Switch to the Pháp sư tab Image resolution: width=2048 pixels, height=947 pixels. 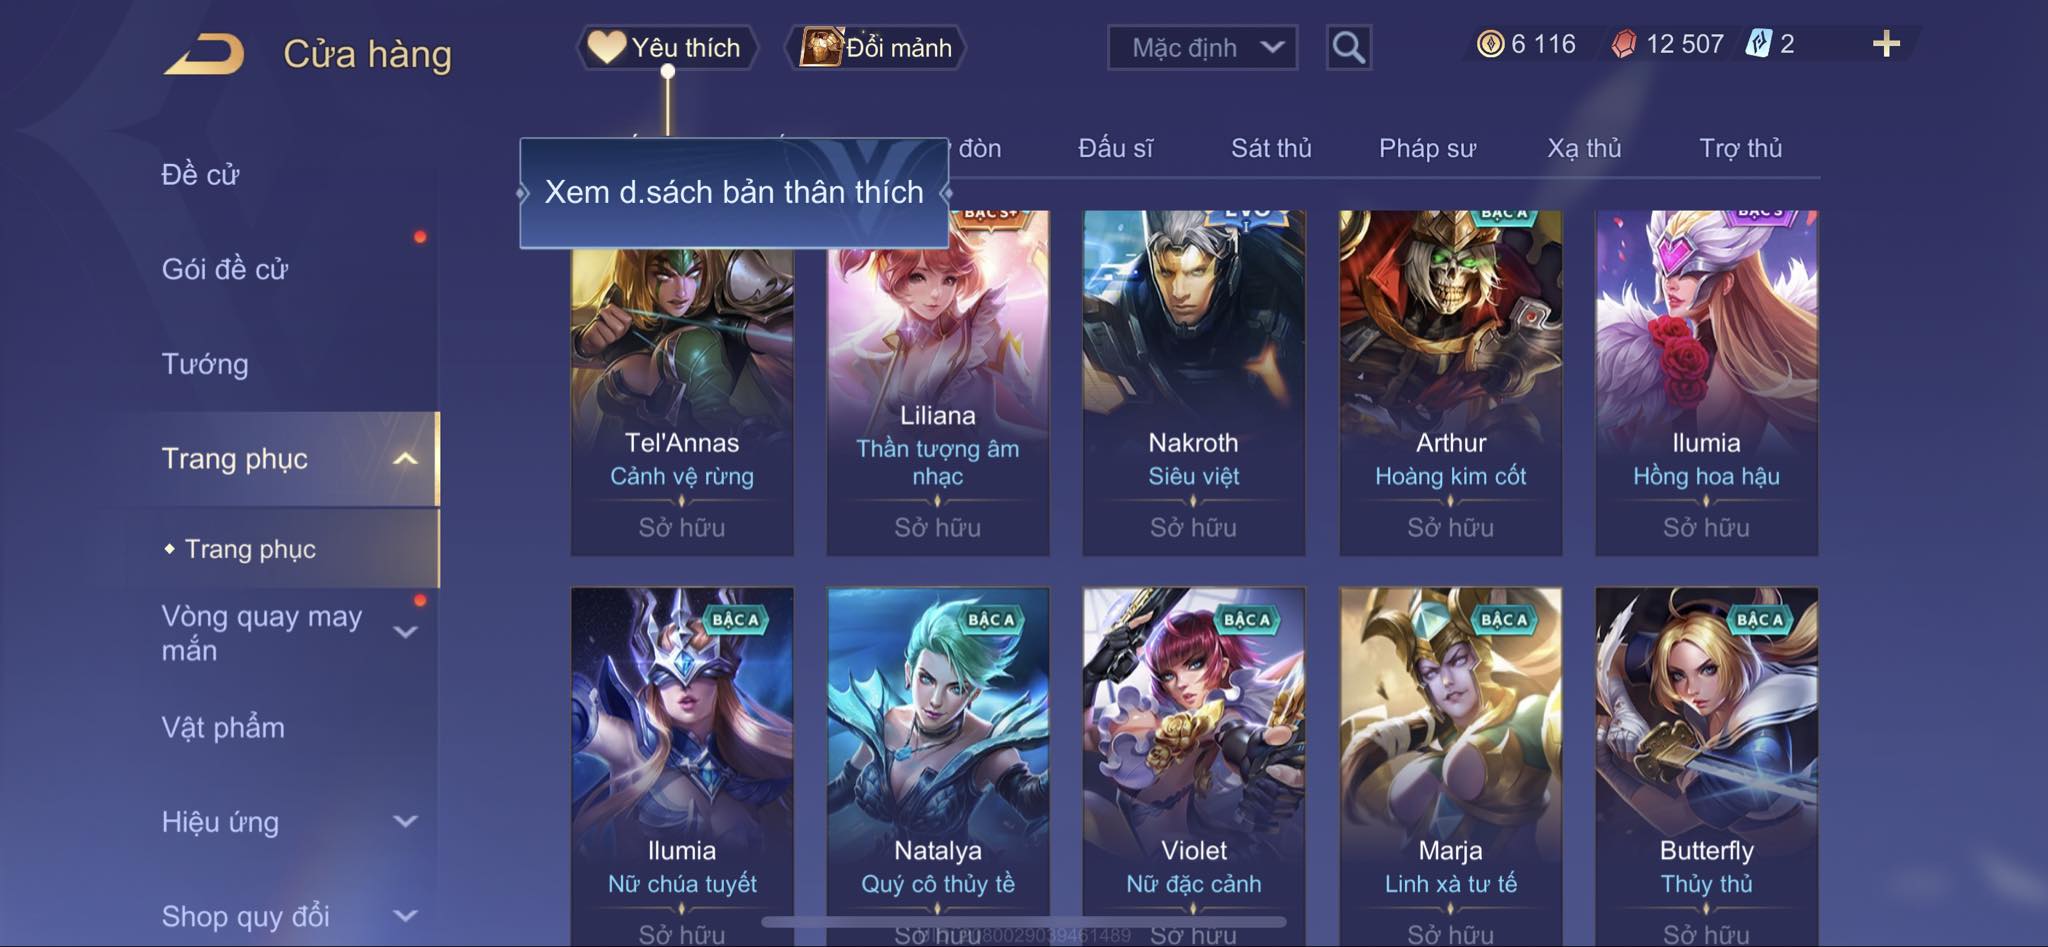click(x=1427, y=148)
